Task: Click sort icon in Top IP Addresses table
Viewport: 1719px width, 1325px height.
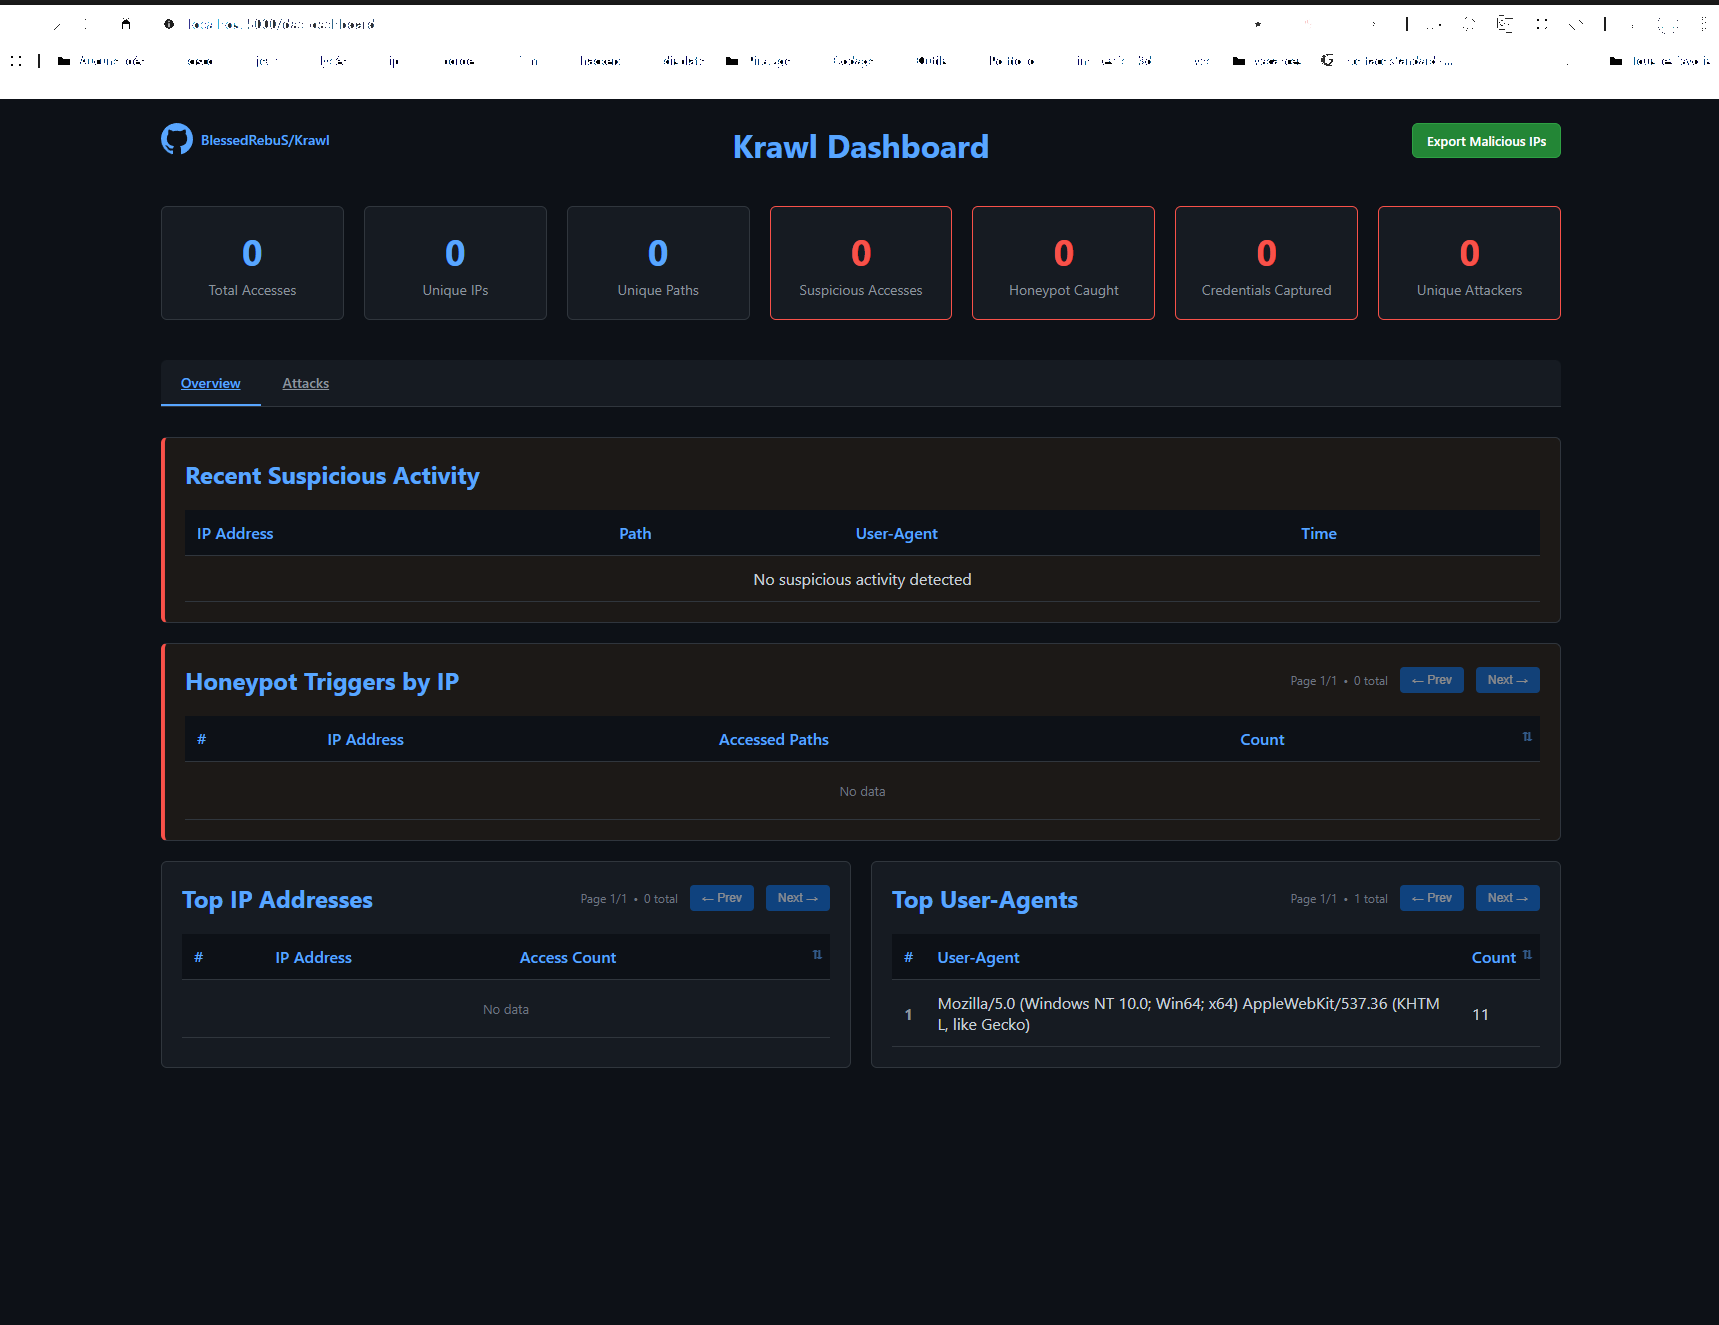Action: [x=817, y=955]
